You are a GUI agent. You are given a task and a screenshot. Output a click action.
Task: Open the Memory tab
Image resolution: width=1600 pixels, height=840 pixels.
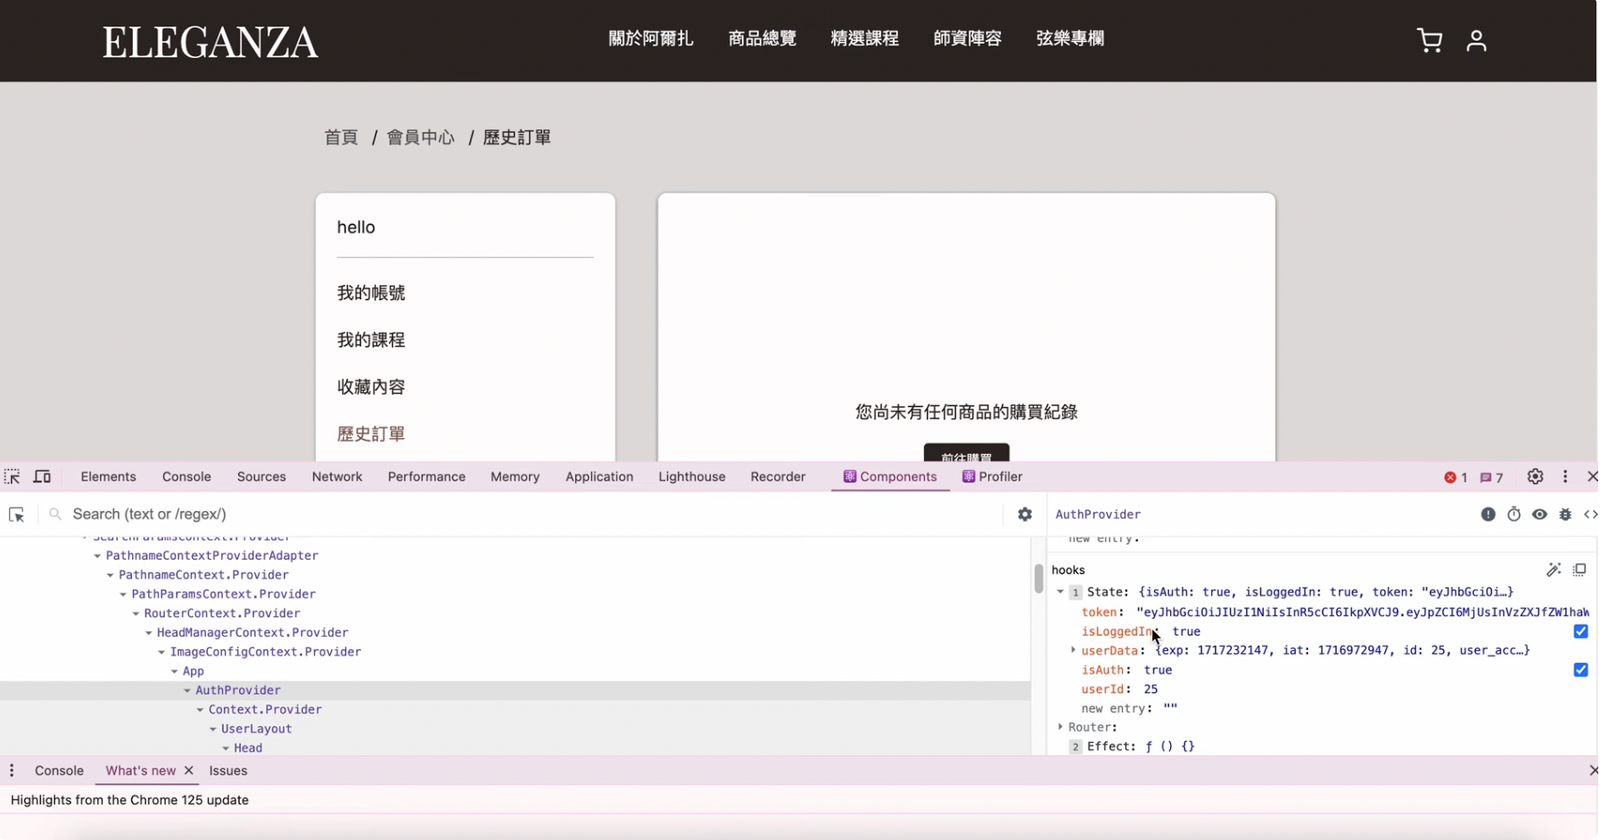coord(515,477)
